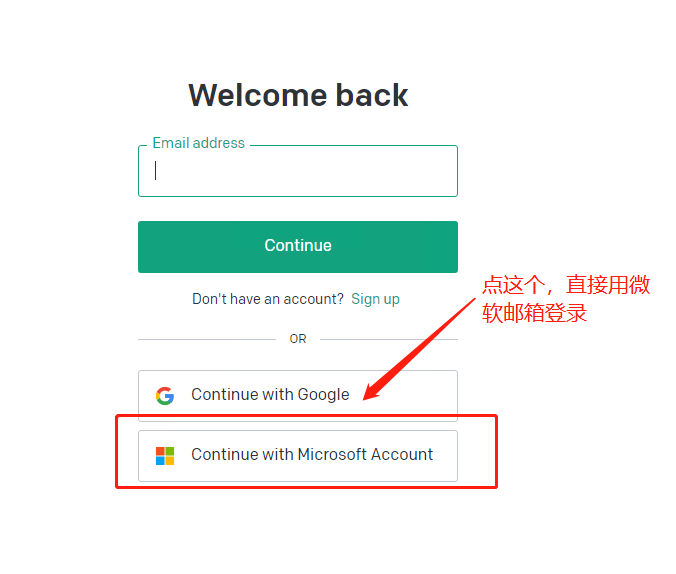The image size is (676, 574).
Task: Click the red Chinese annotation text
Action: tap(565, 298)
